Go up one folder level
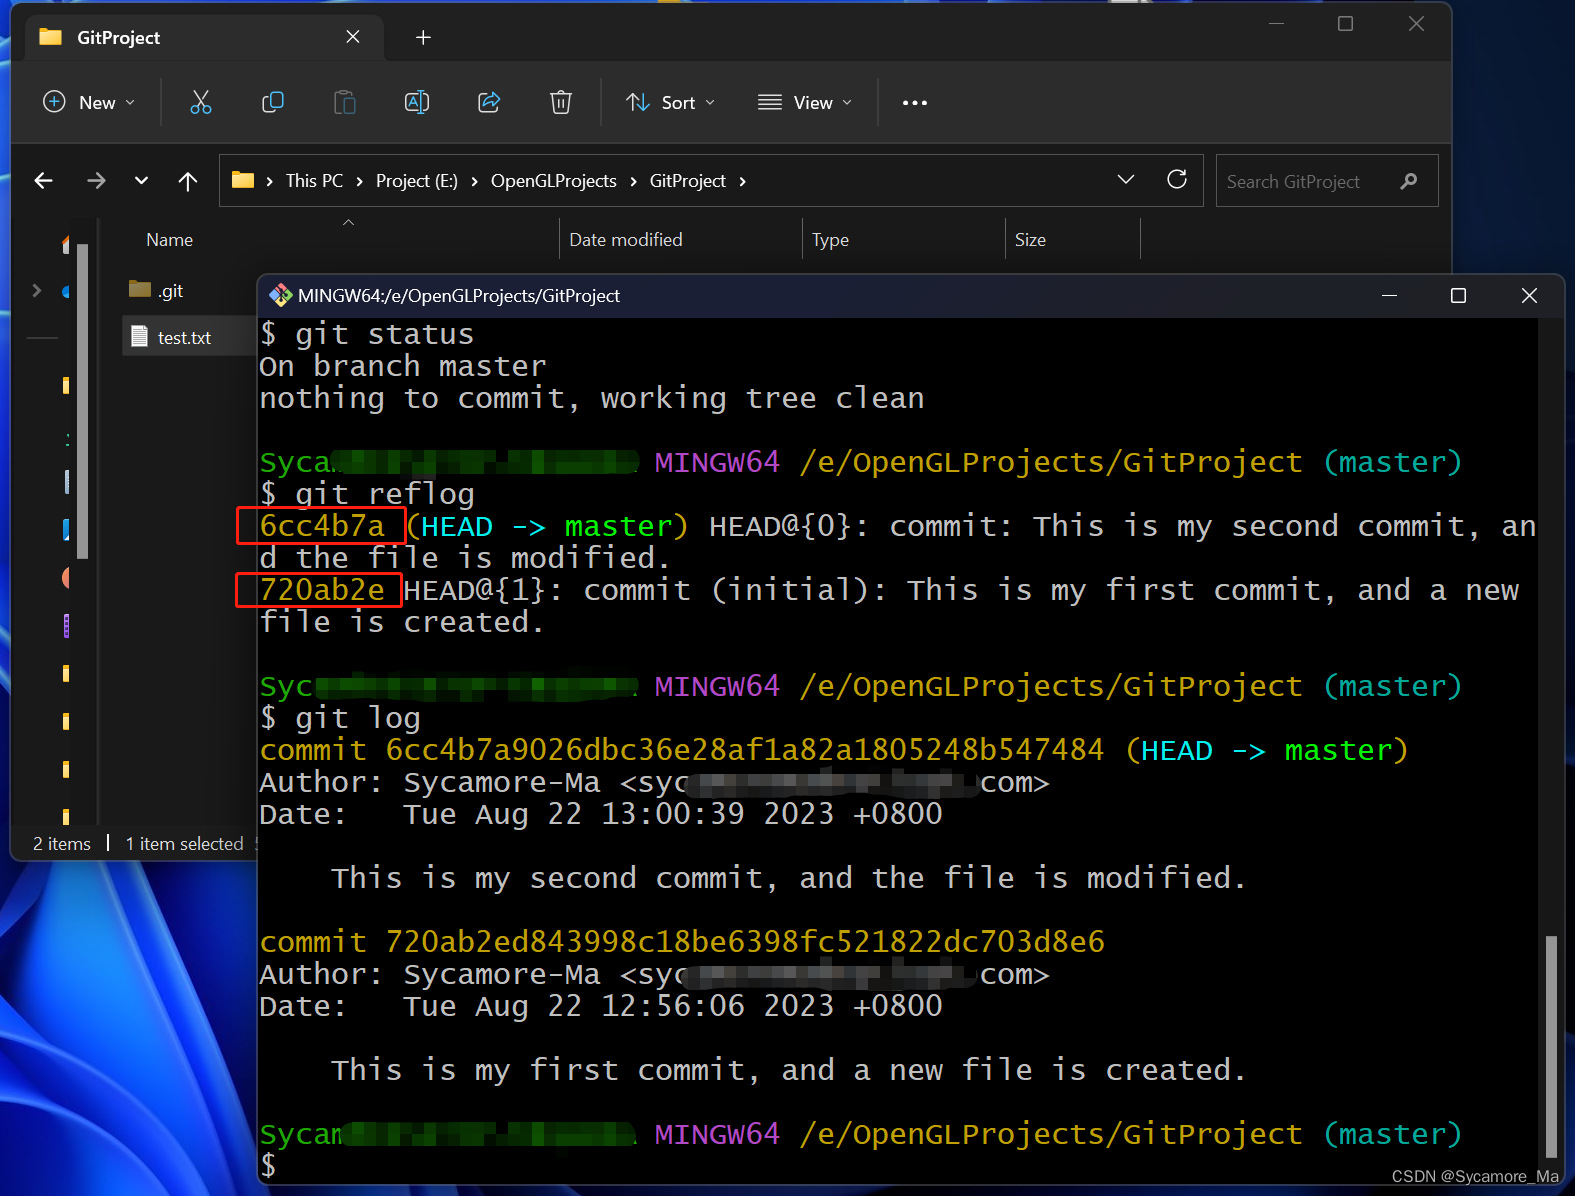The width and height of the screenshot is (1575, 1196). coord(188,180)
